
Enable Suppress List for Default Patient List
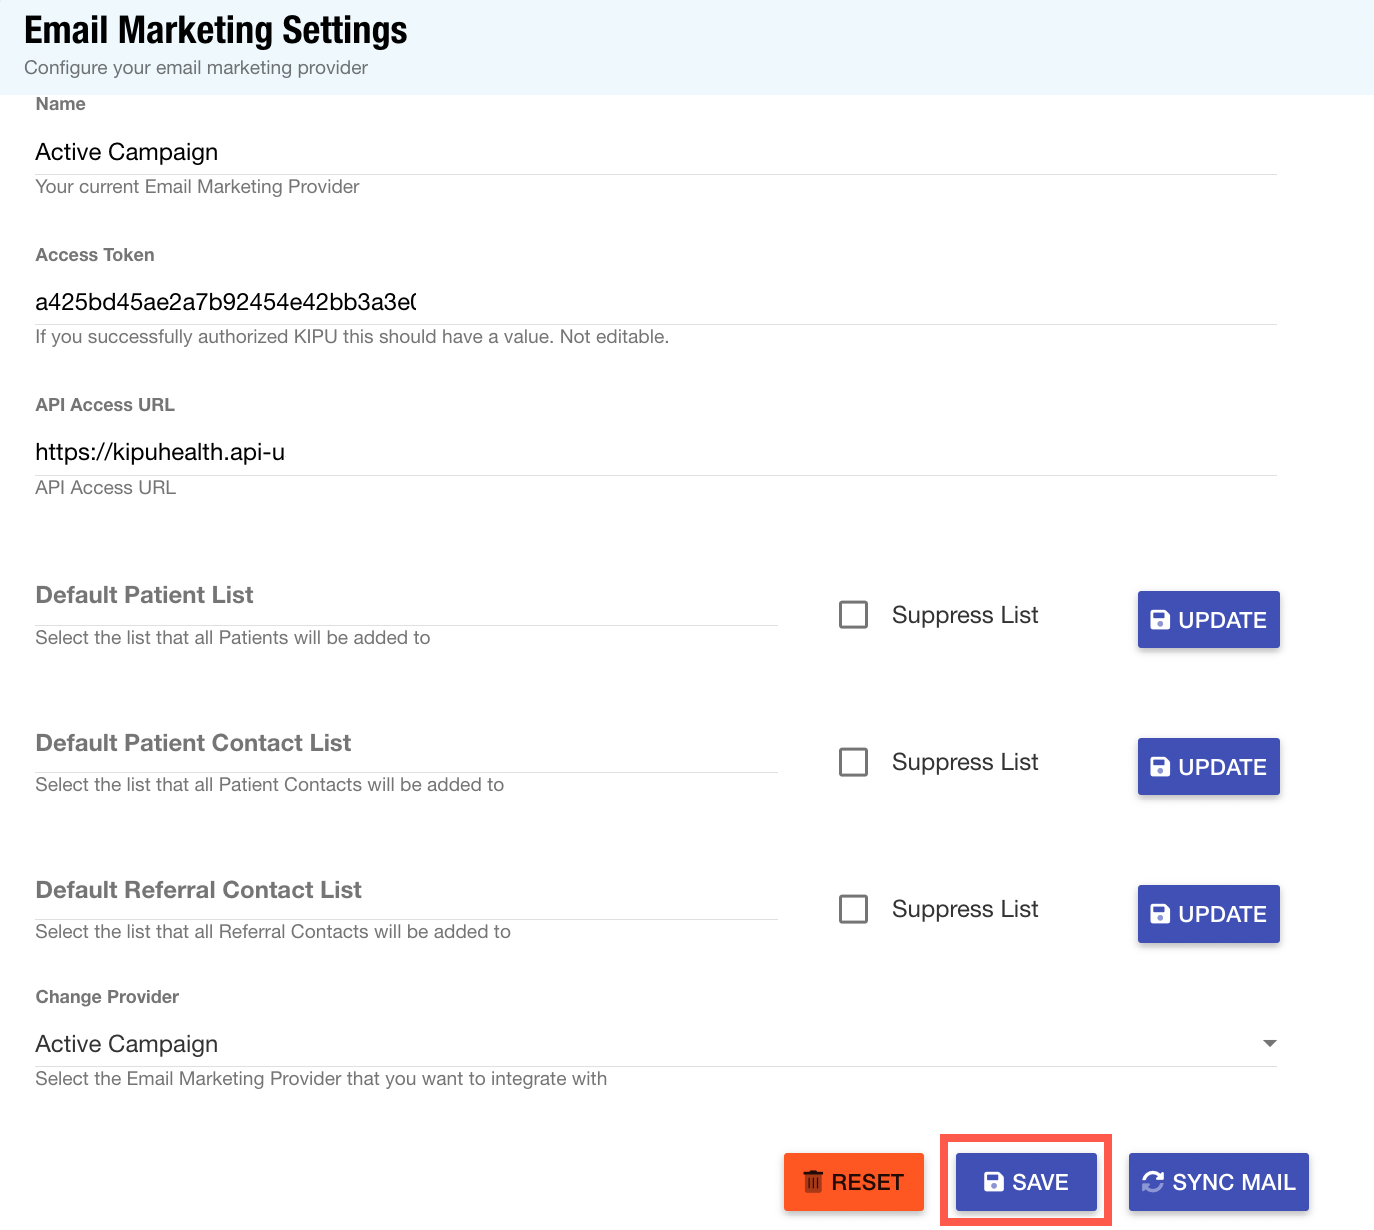tap(853, 615)
